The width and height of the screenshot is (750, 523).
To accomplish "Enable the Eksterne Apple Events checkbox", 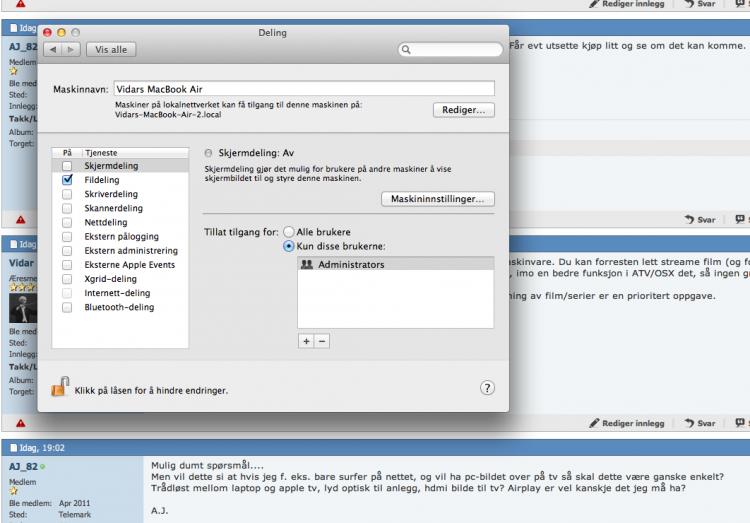I will [x=67, y=265].
